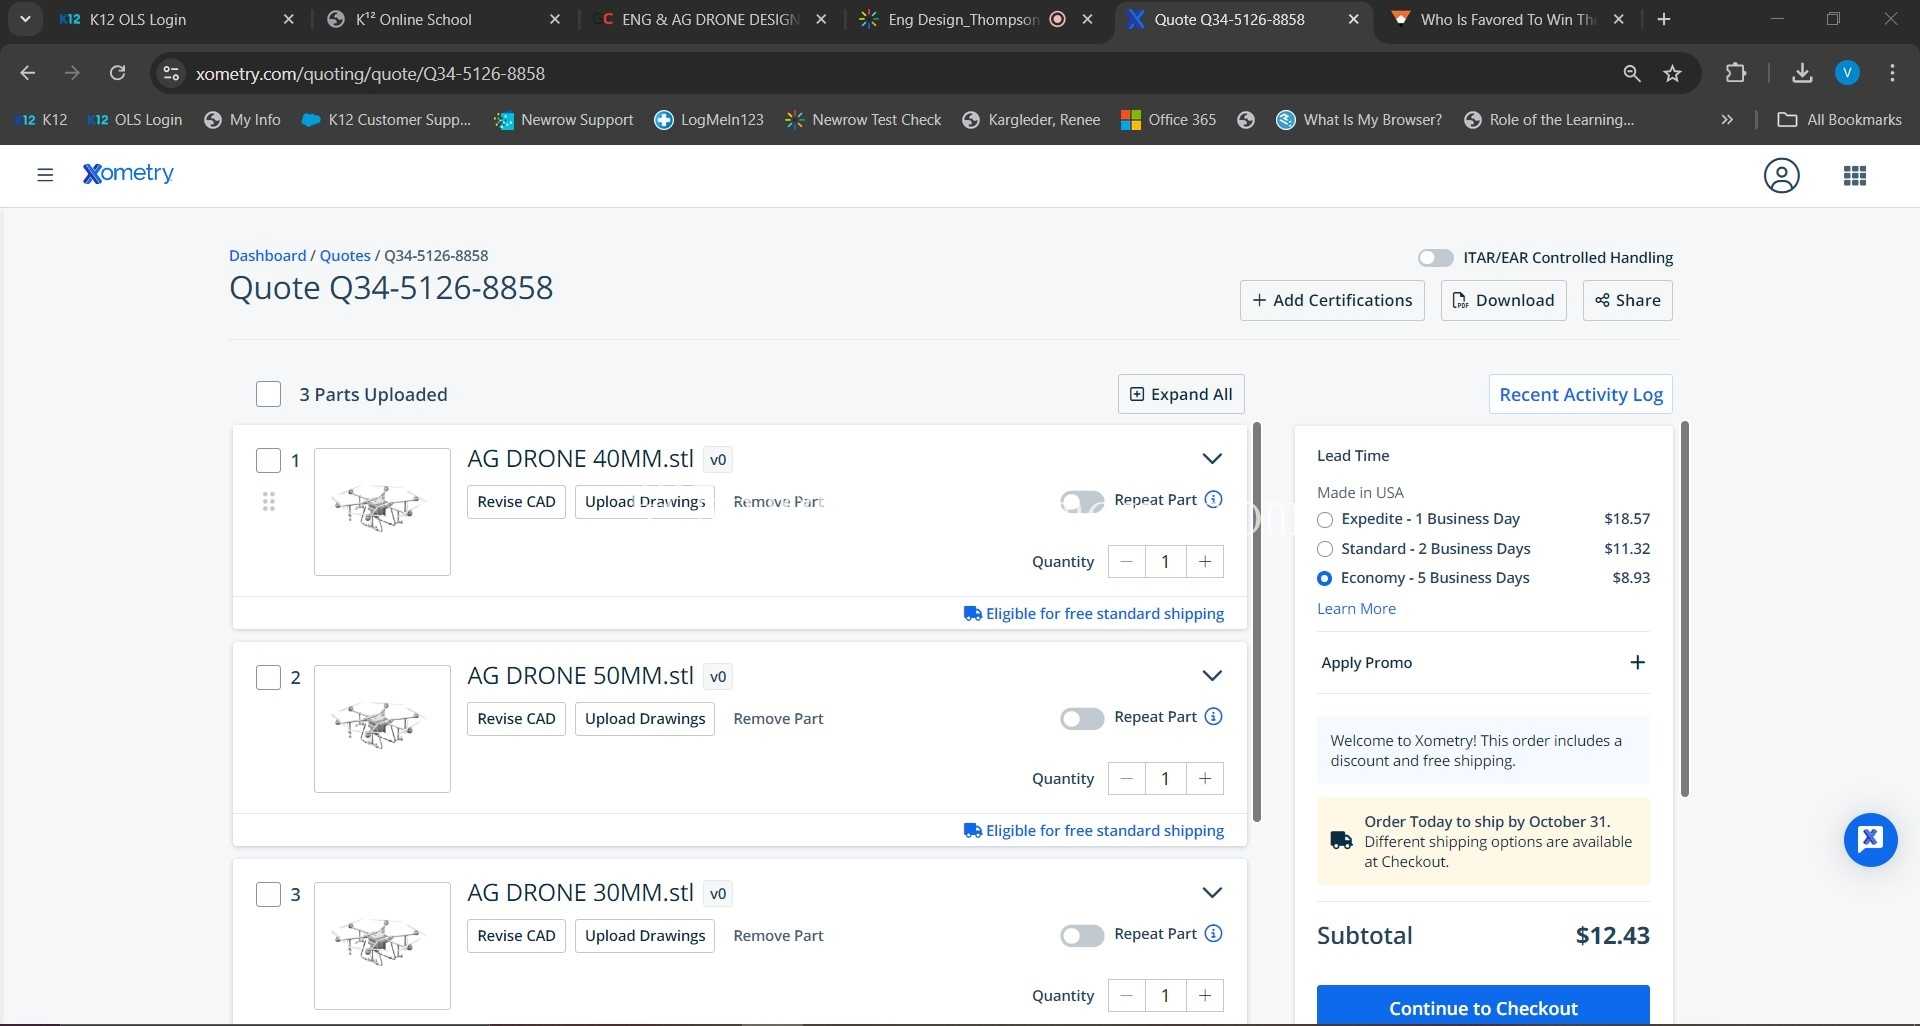Reload the current page
Image resolution: width=1920 pixels, height=1026 pixels.
pyautogui.click(x=117, y=73)
